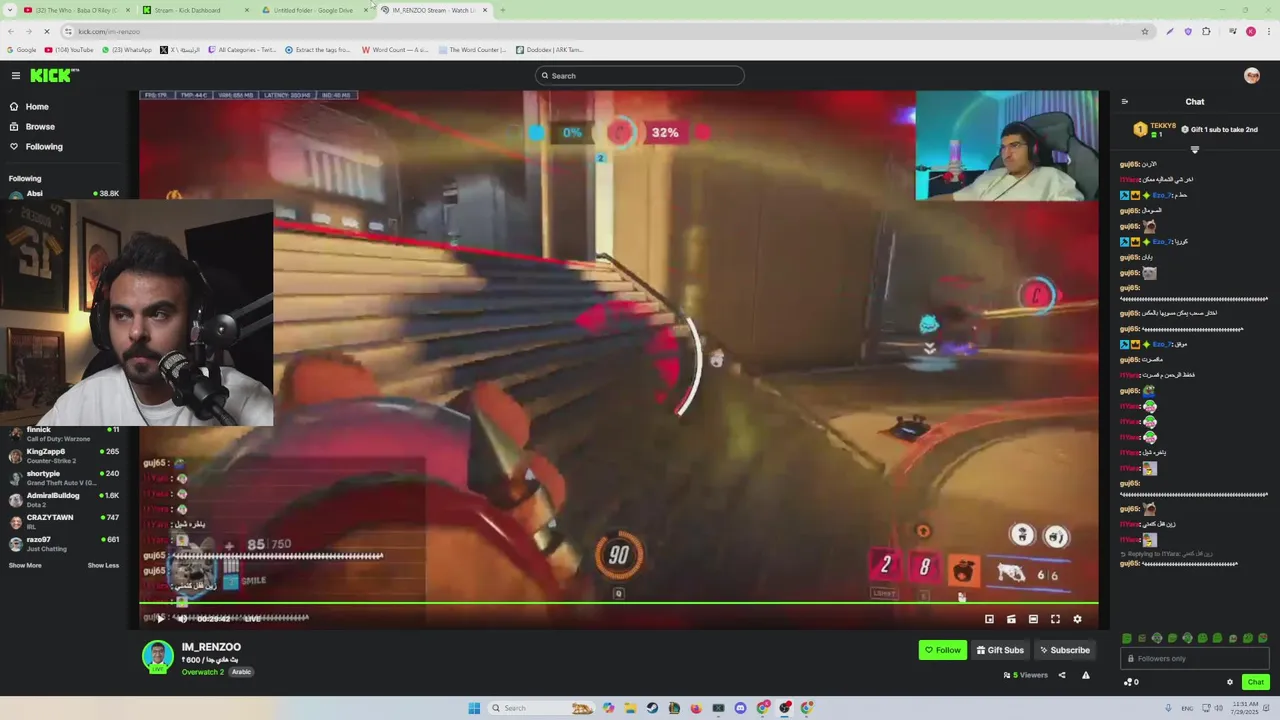The width and height of the screenshot is (1280, 720).
Task: Click the green Chat send button
Action: tap(1256, 682)
